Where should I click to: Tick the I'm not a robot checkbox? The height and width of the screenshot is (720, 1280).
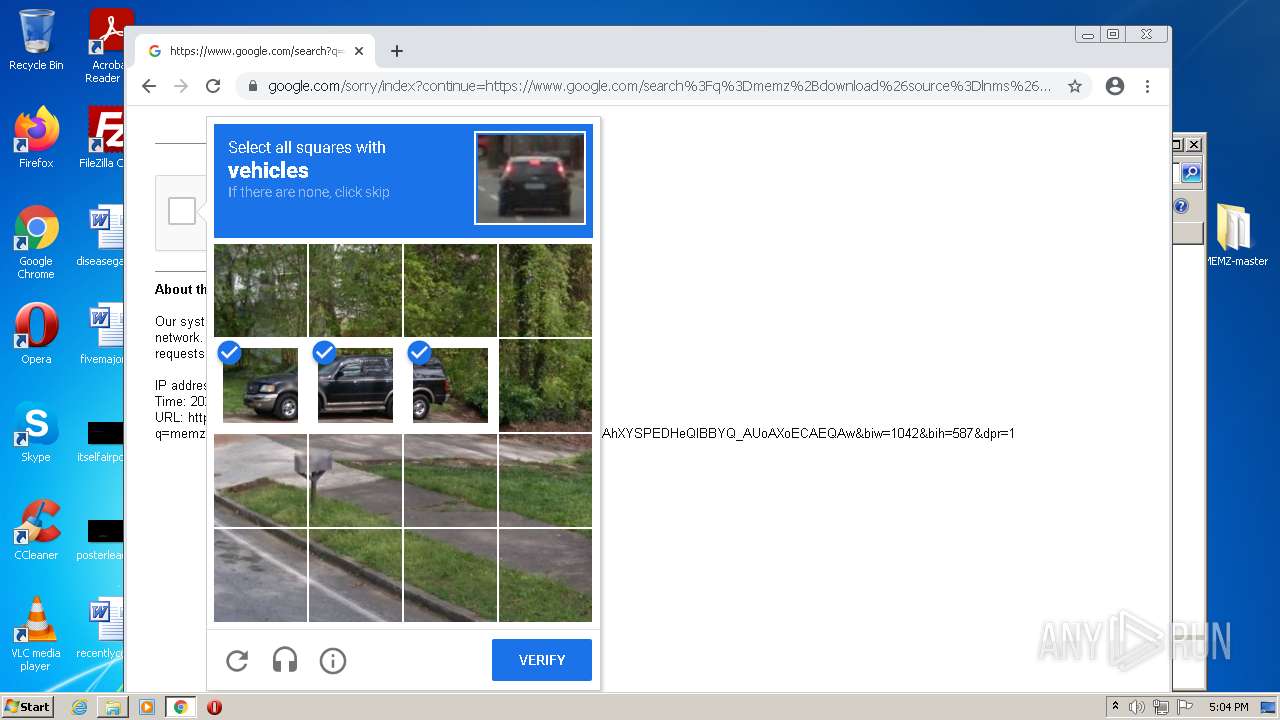[x=182, y=211]
